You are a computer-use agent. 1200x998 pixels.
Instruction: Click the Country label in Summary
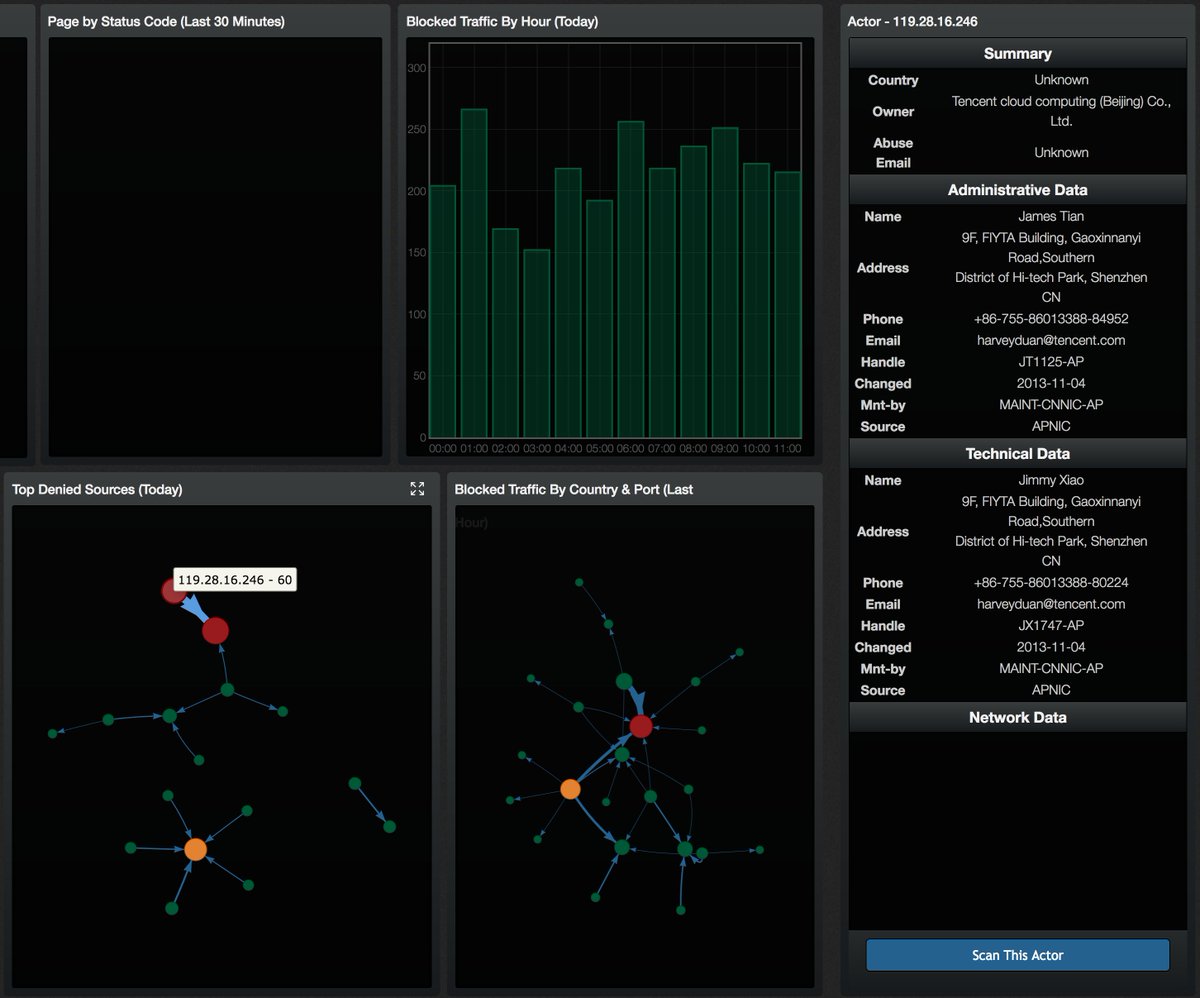893,80
